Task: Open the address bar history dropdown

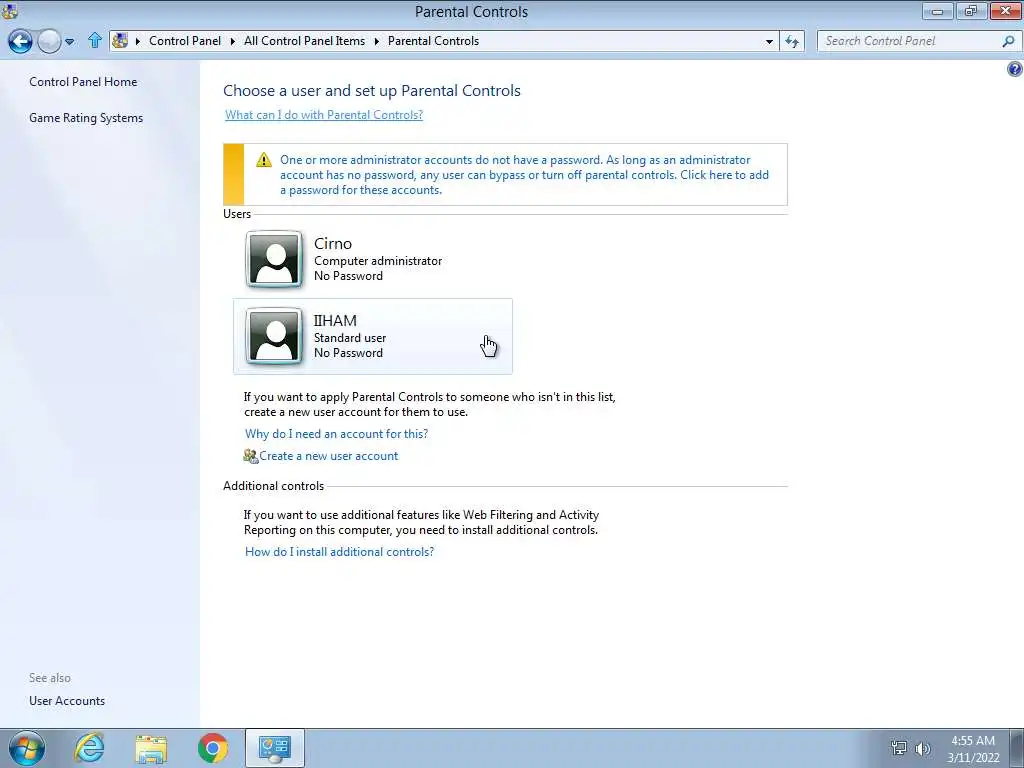Action: click(x=769, y=41)
